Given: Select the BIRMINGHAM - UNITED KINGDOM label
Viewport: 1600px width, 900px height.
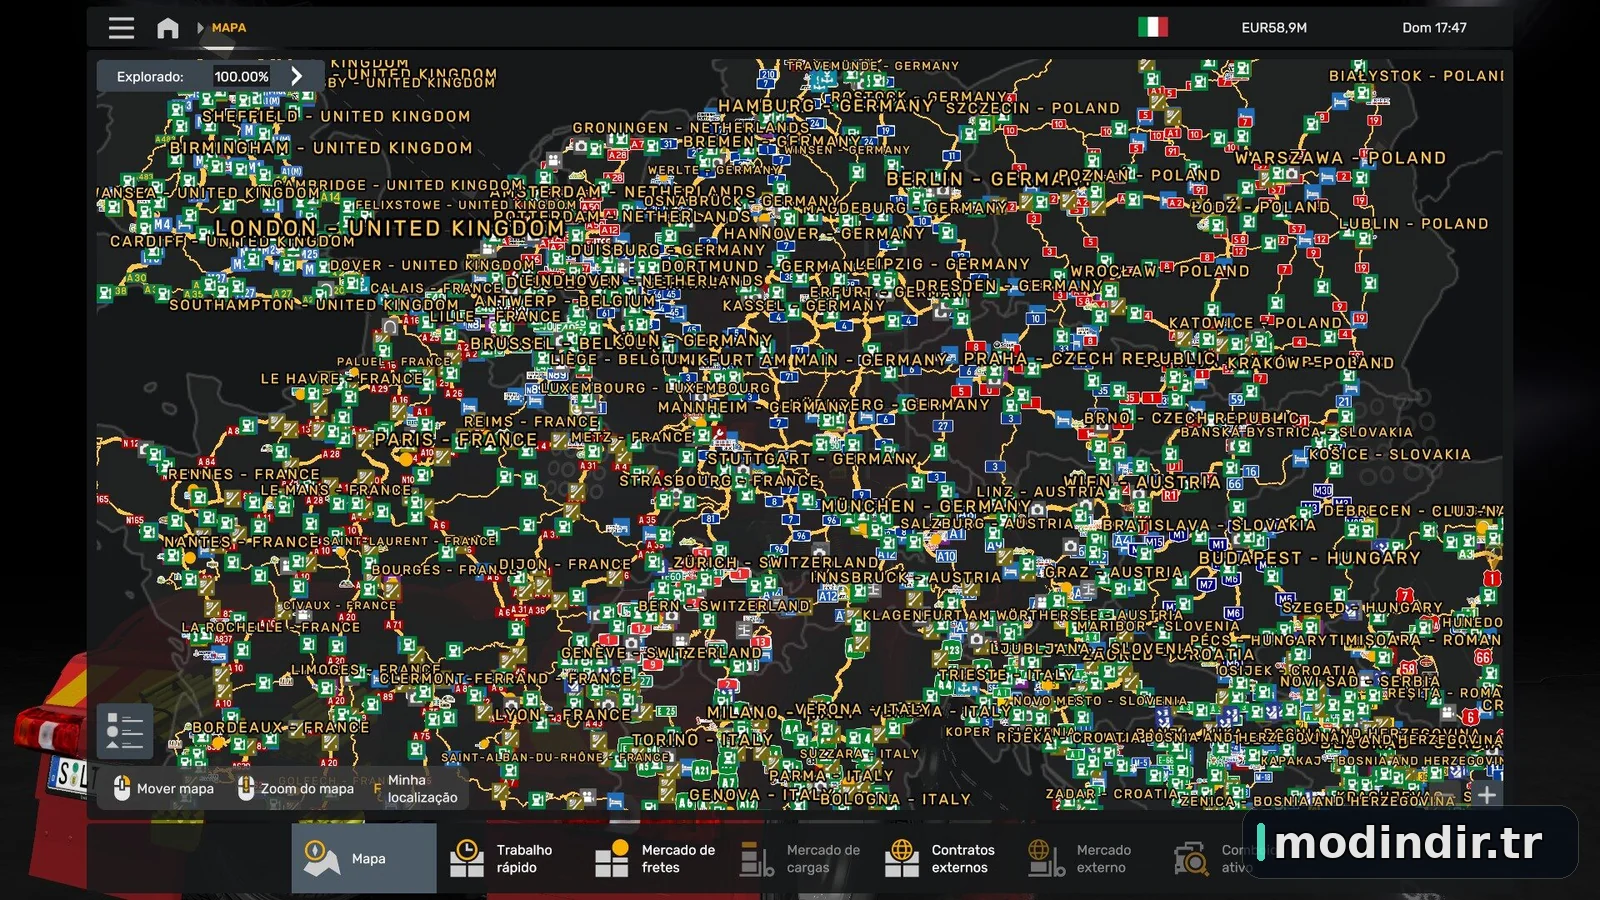Looking at the screenshot, I should (x=321, y=148).
